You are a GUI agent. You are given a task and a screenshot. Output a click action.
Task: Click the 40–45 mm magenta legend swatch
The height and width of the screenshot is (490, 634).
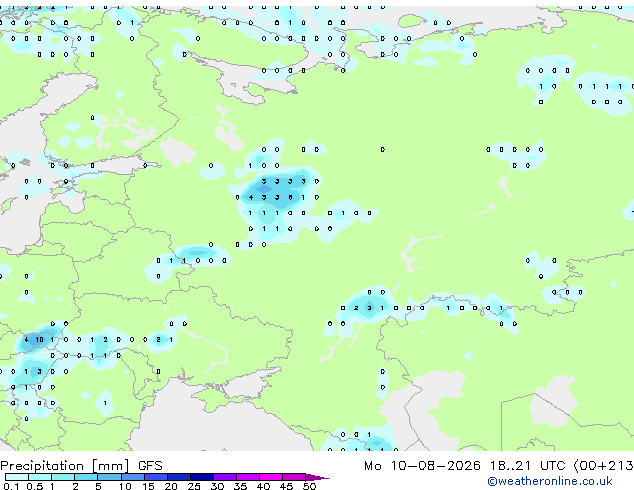pos(271,477)
